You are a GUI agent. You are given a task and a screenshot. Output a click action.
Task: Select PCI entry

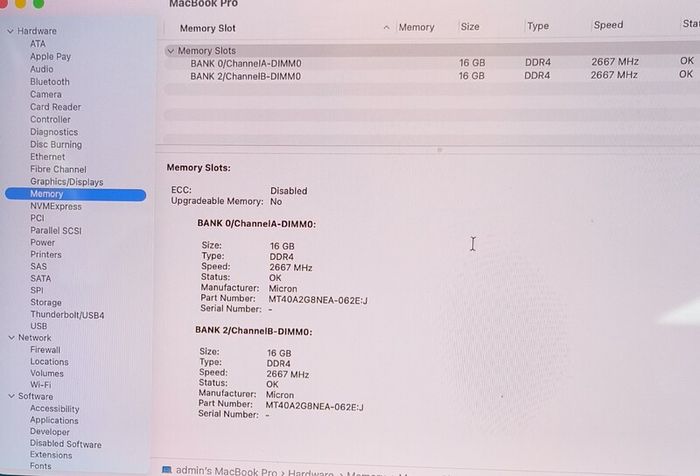[x=38, y=218]
